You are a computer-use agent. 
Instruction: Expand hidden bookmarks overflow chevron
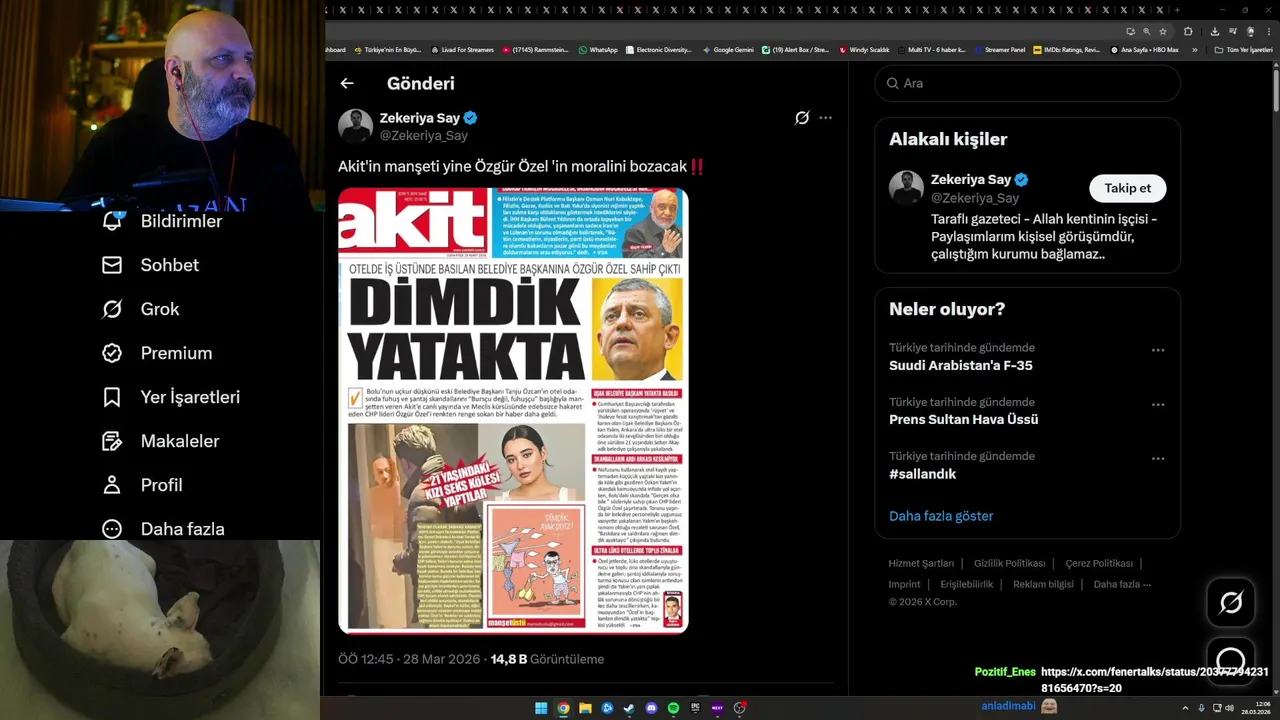pyautogui.click(x=1194, y=50)
